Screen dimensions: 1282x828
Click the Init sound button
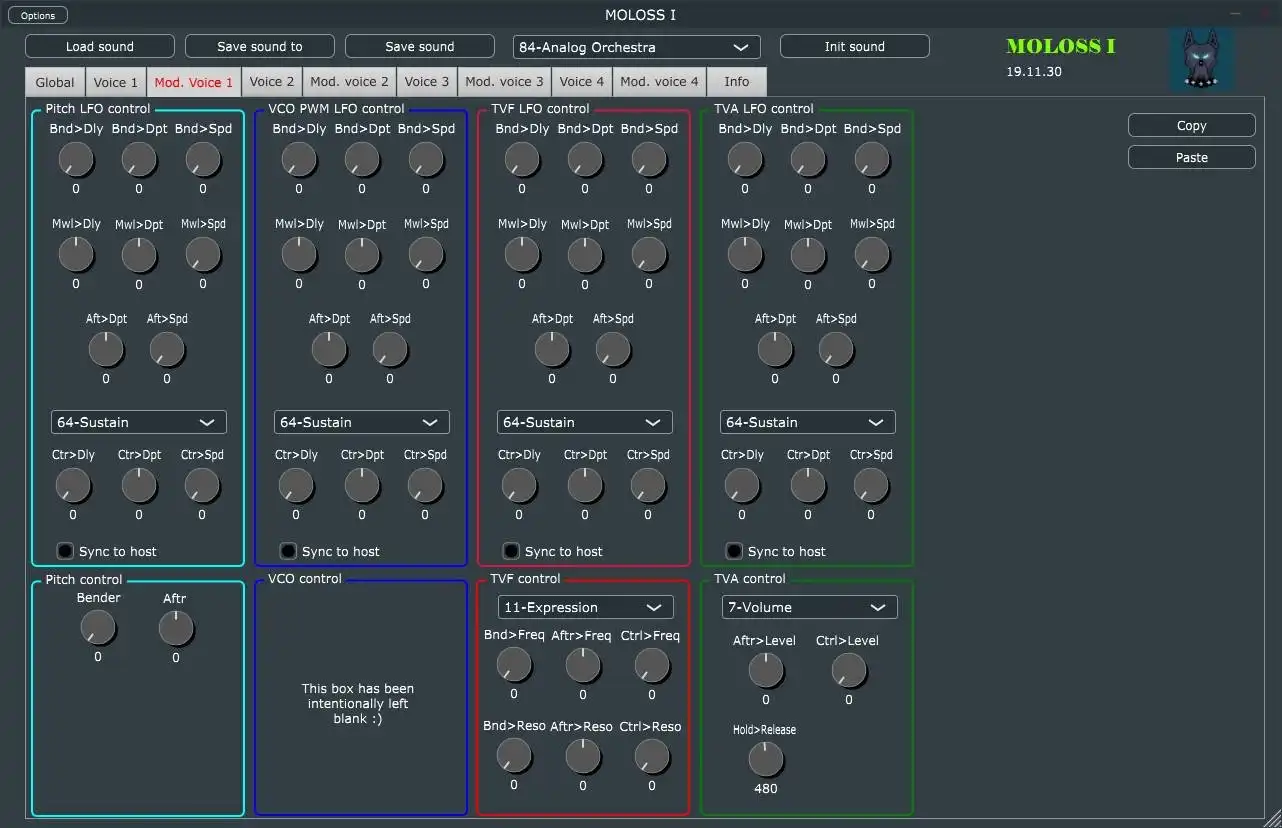click(x=855, y=46)
